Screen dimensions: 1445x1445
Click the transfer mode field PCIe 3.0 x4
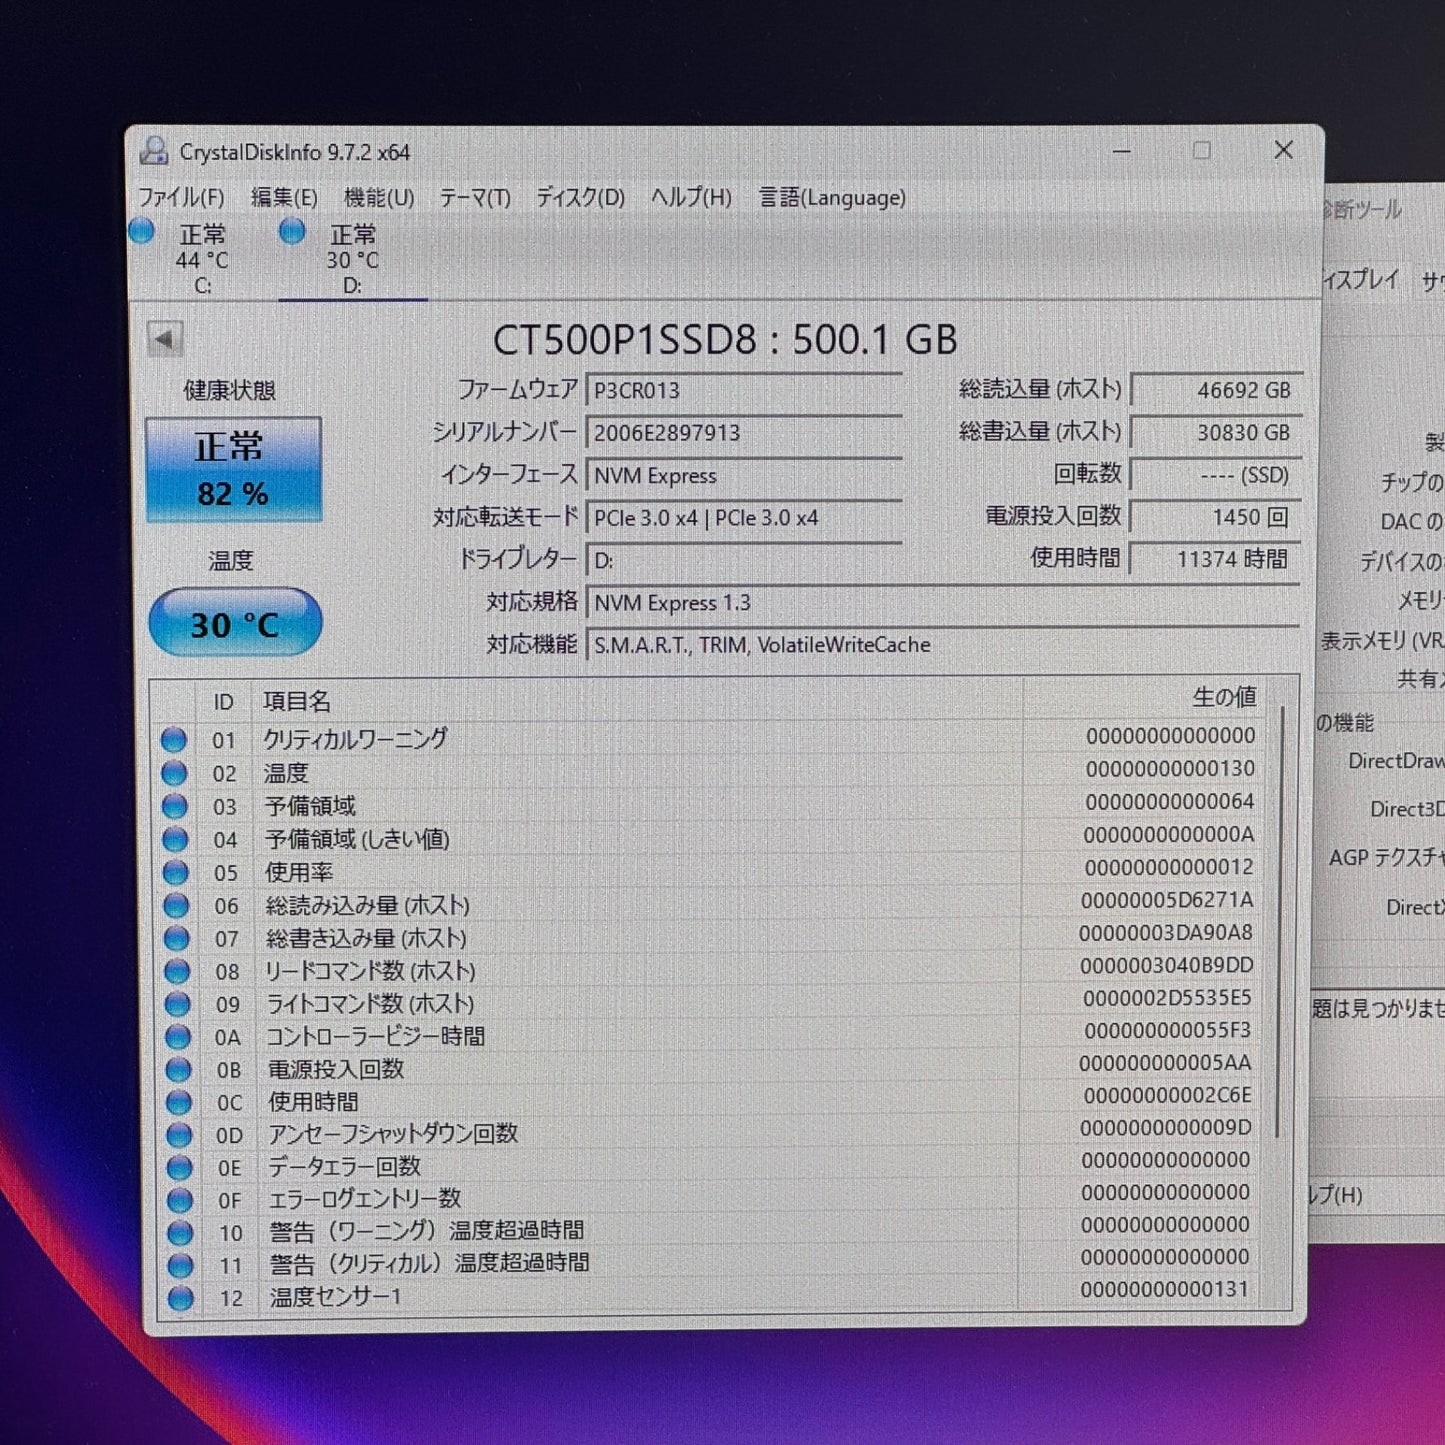click(x=744, y=518)
